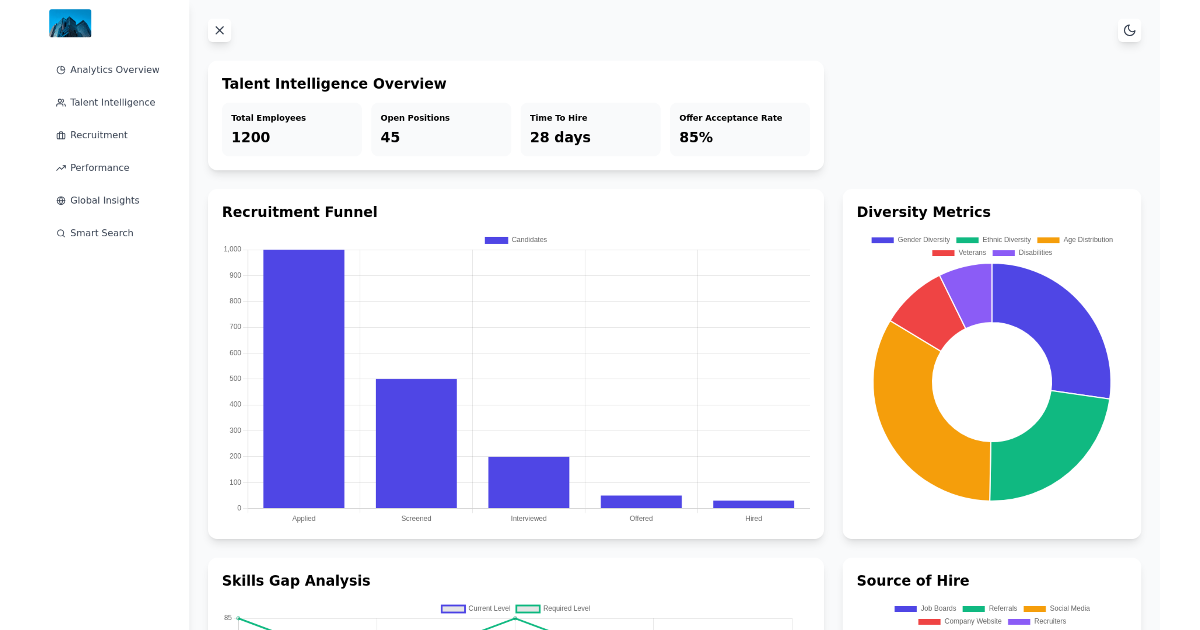Select the Performance trend arrow icon
The width and height of the screenshot is (1200, 630).
[x=59, y=167]
